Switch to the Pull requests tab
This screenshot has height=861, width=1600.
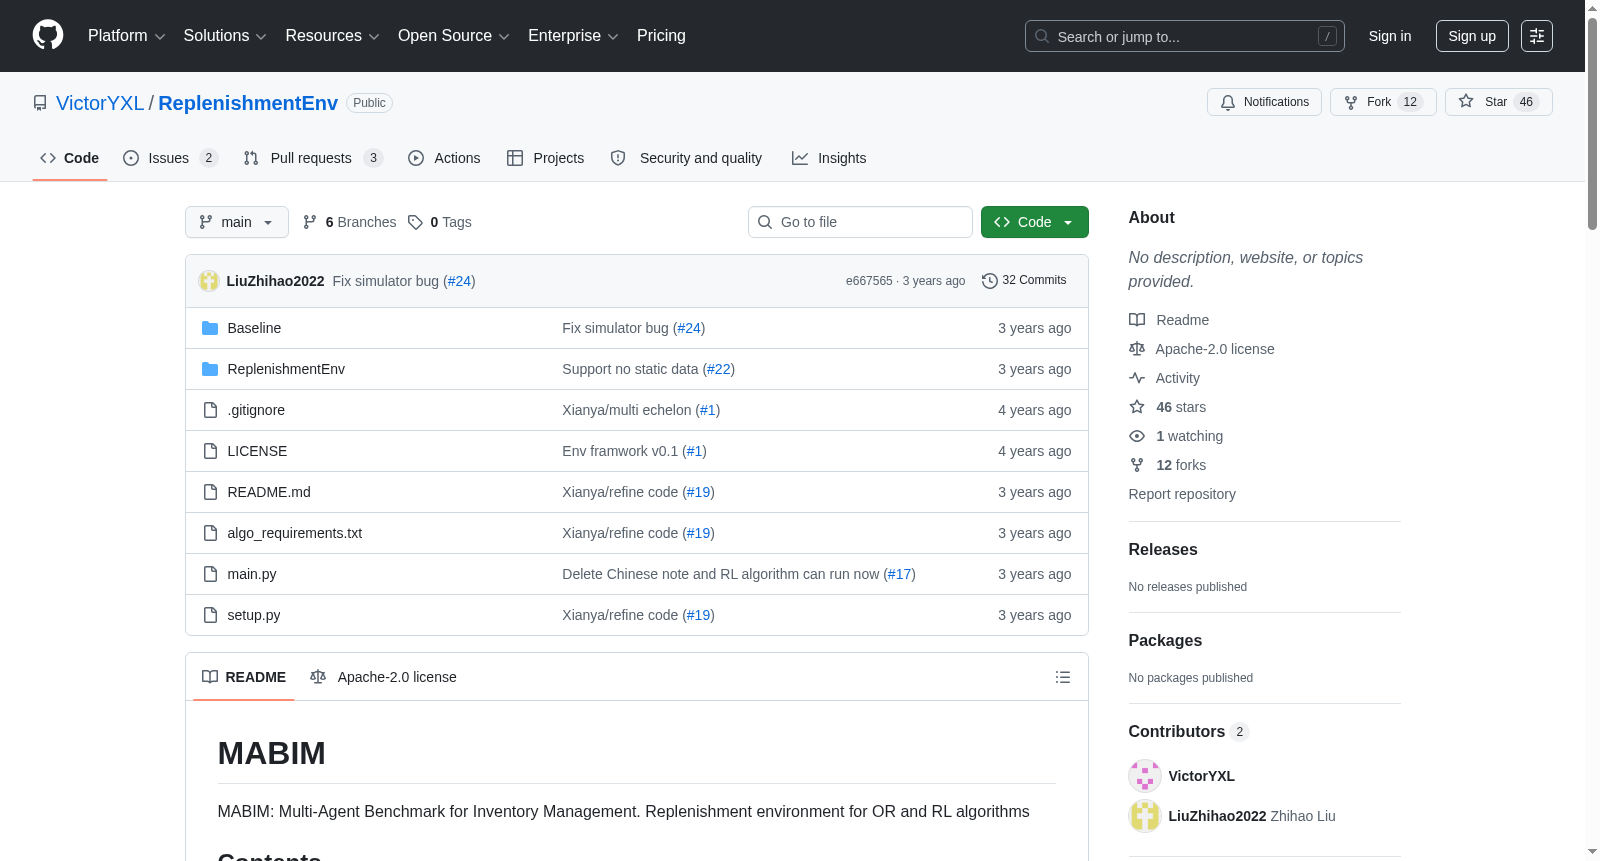pyautogui.click(x=313, y=158)
